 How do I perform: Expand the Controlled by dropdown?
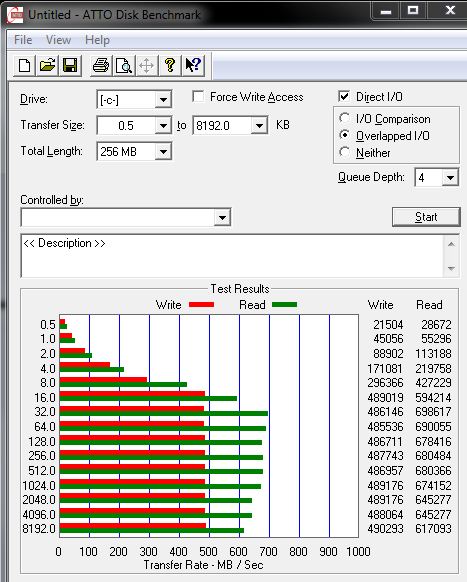[x=222, y=218]
